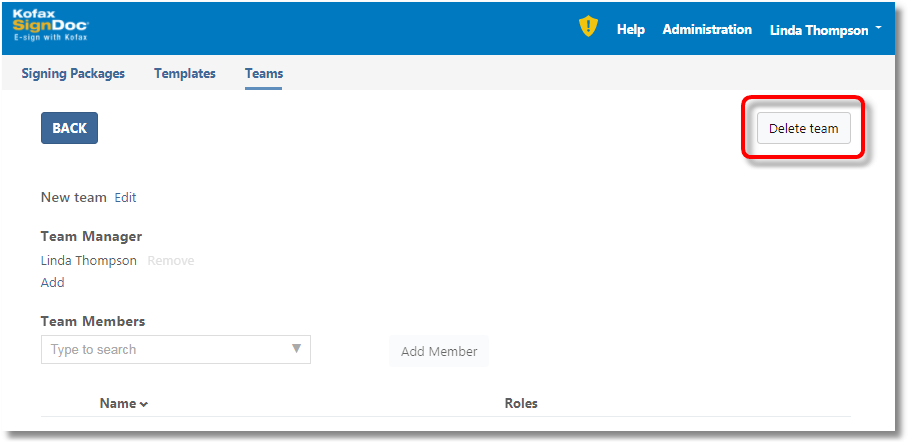Click the Add Member button
The height and width of the screenshot is (445, 909).
[438, 352]
